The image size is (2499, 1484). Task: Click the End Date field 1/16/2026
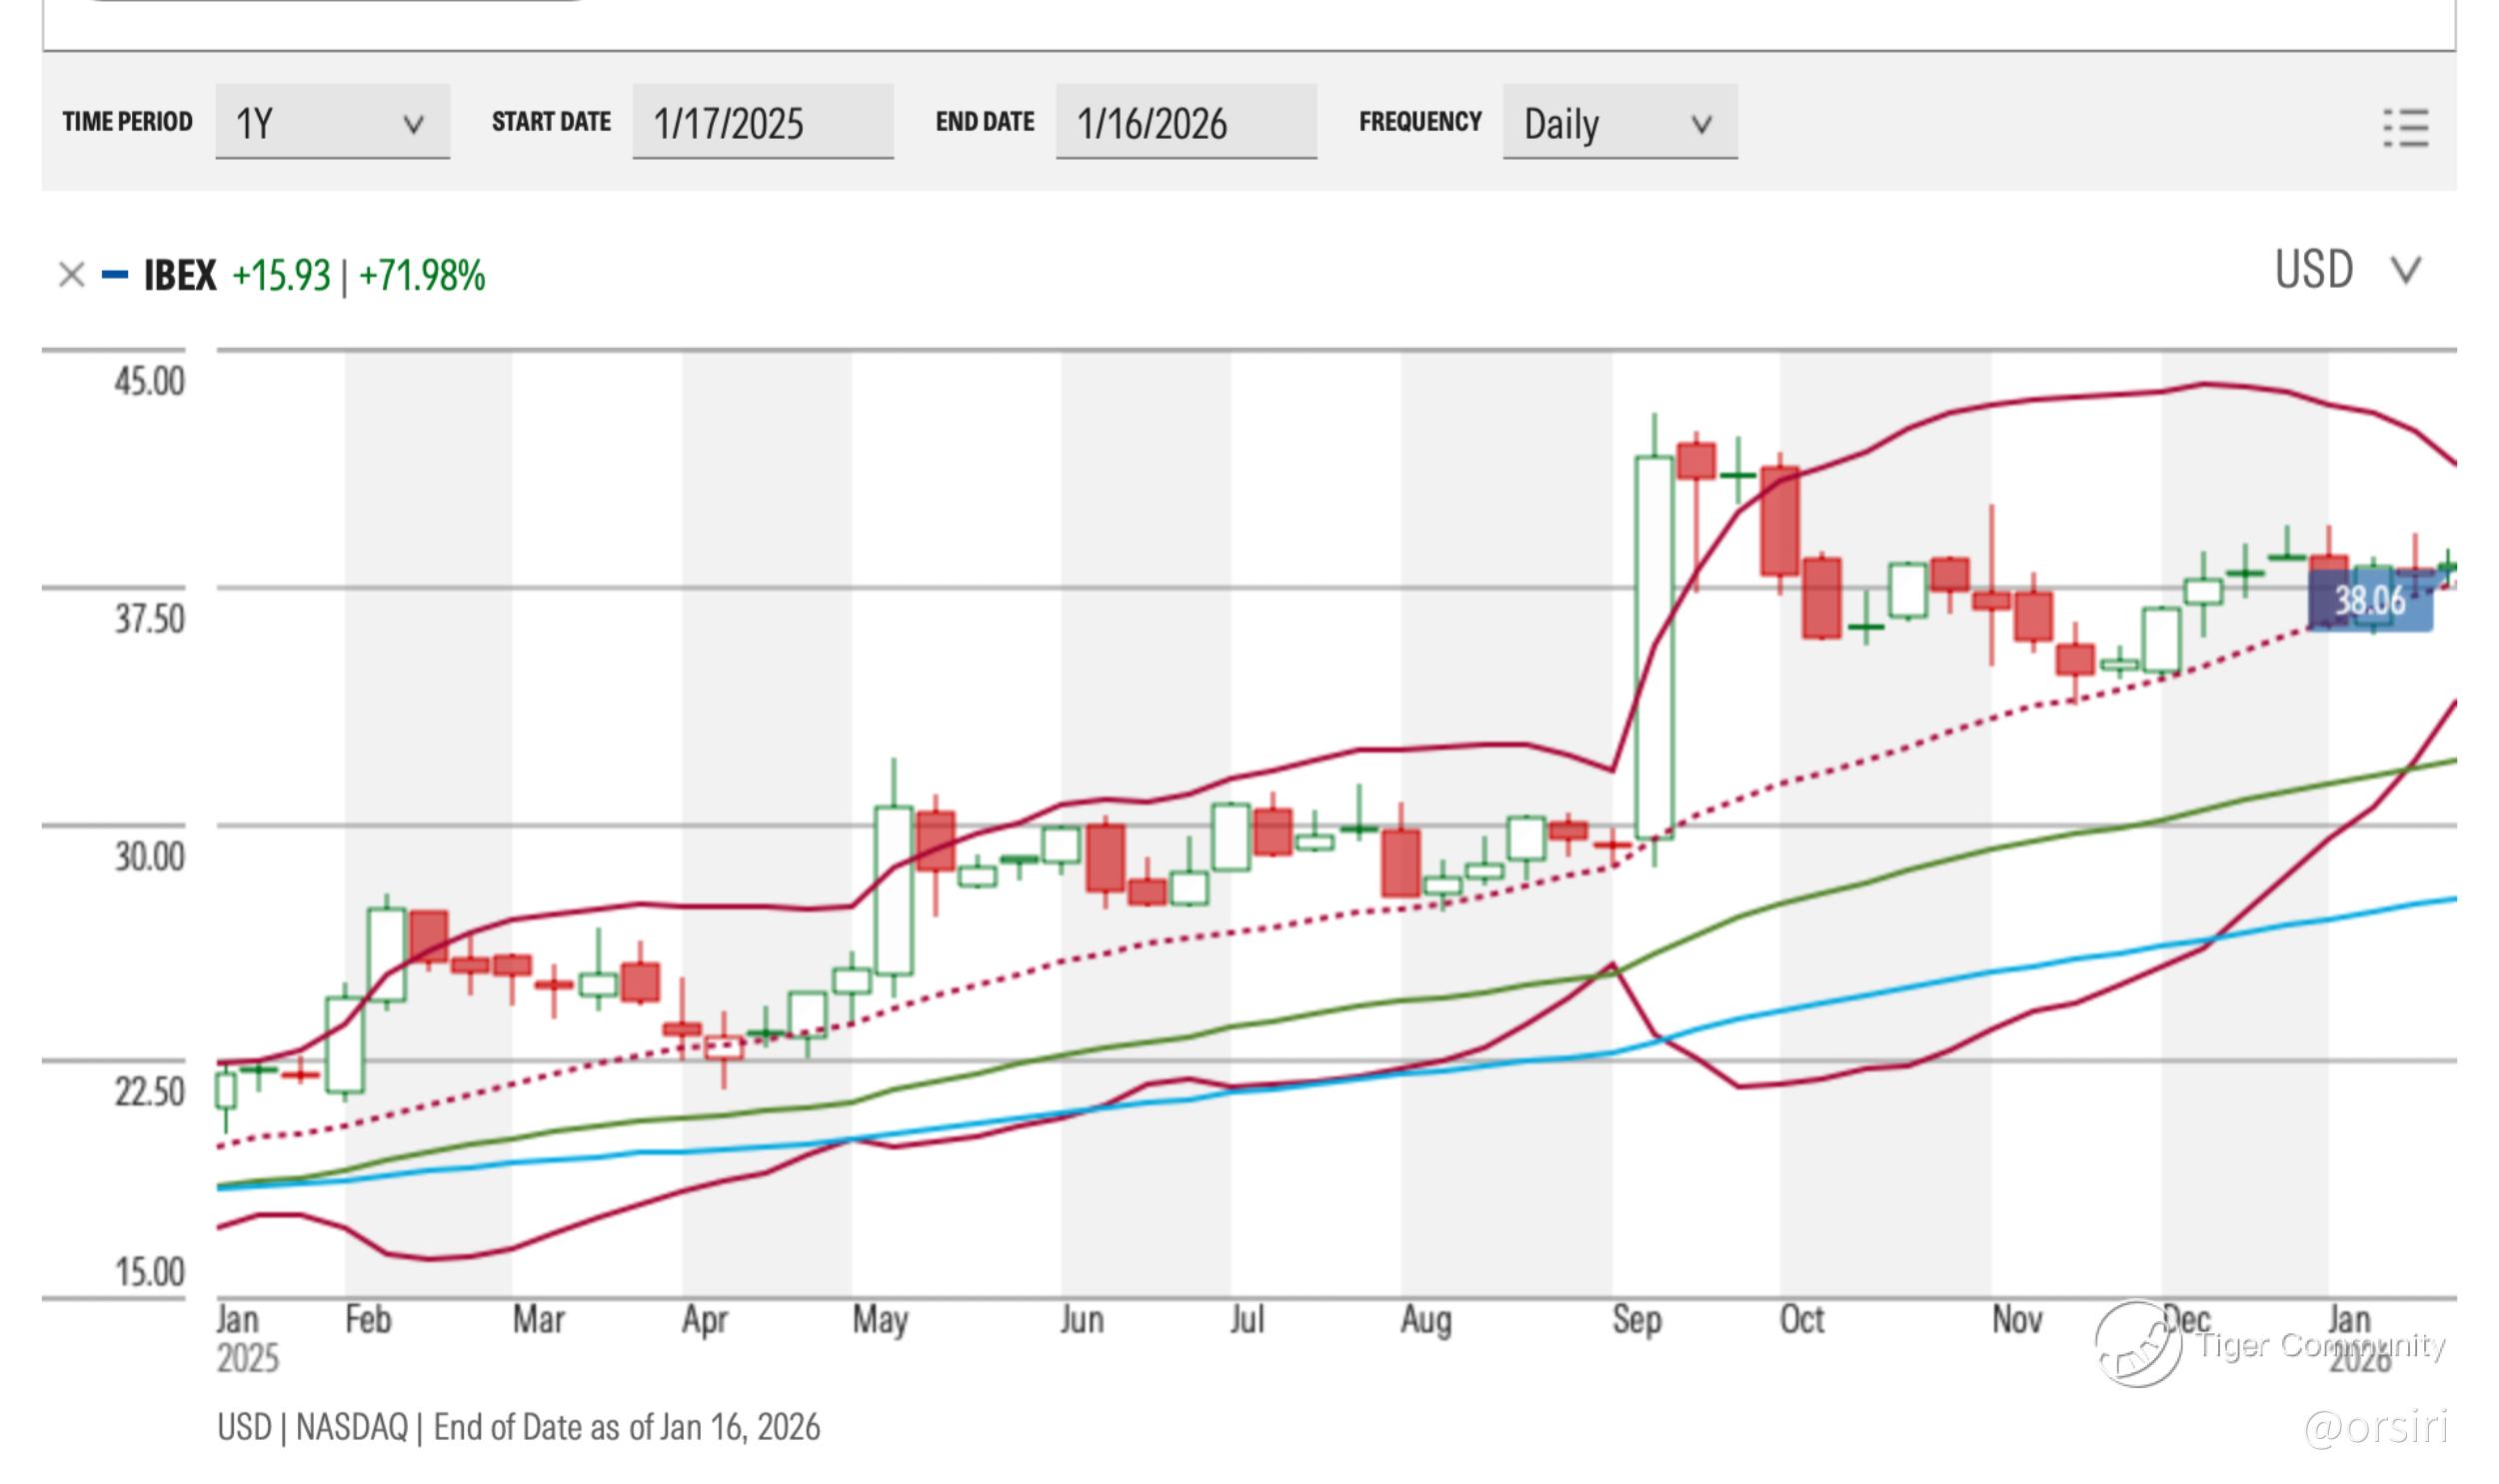tap(1185, 123)
